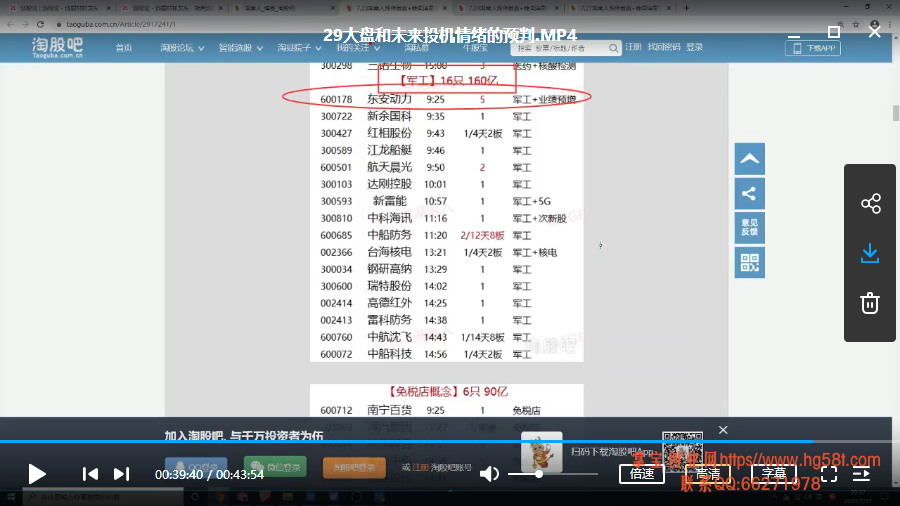The image size is (900, 506).
Task: Download the video with the blue arrow
Action: point(870,253)
